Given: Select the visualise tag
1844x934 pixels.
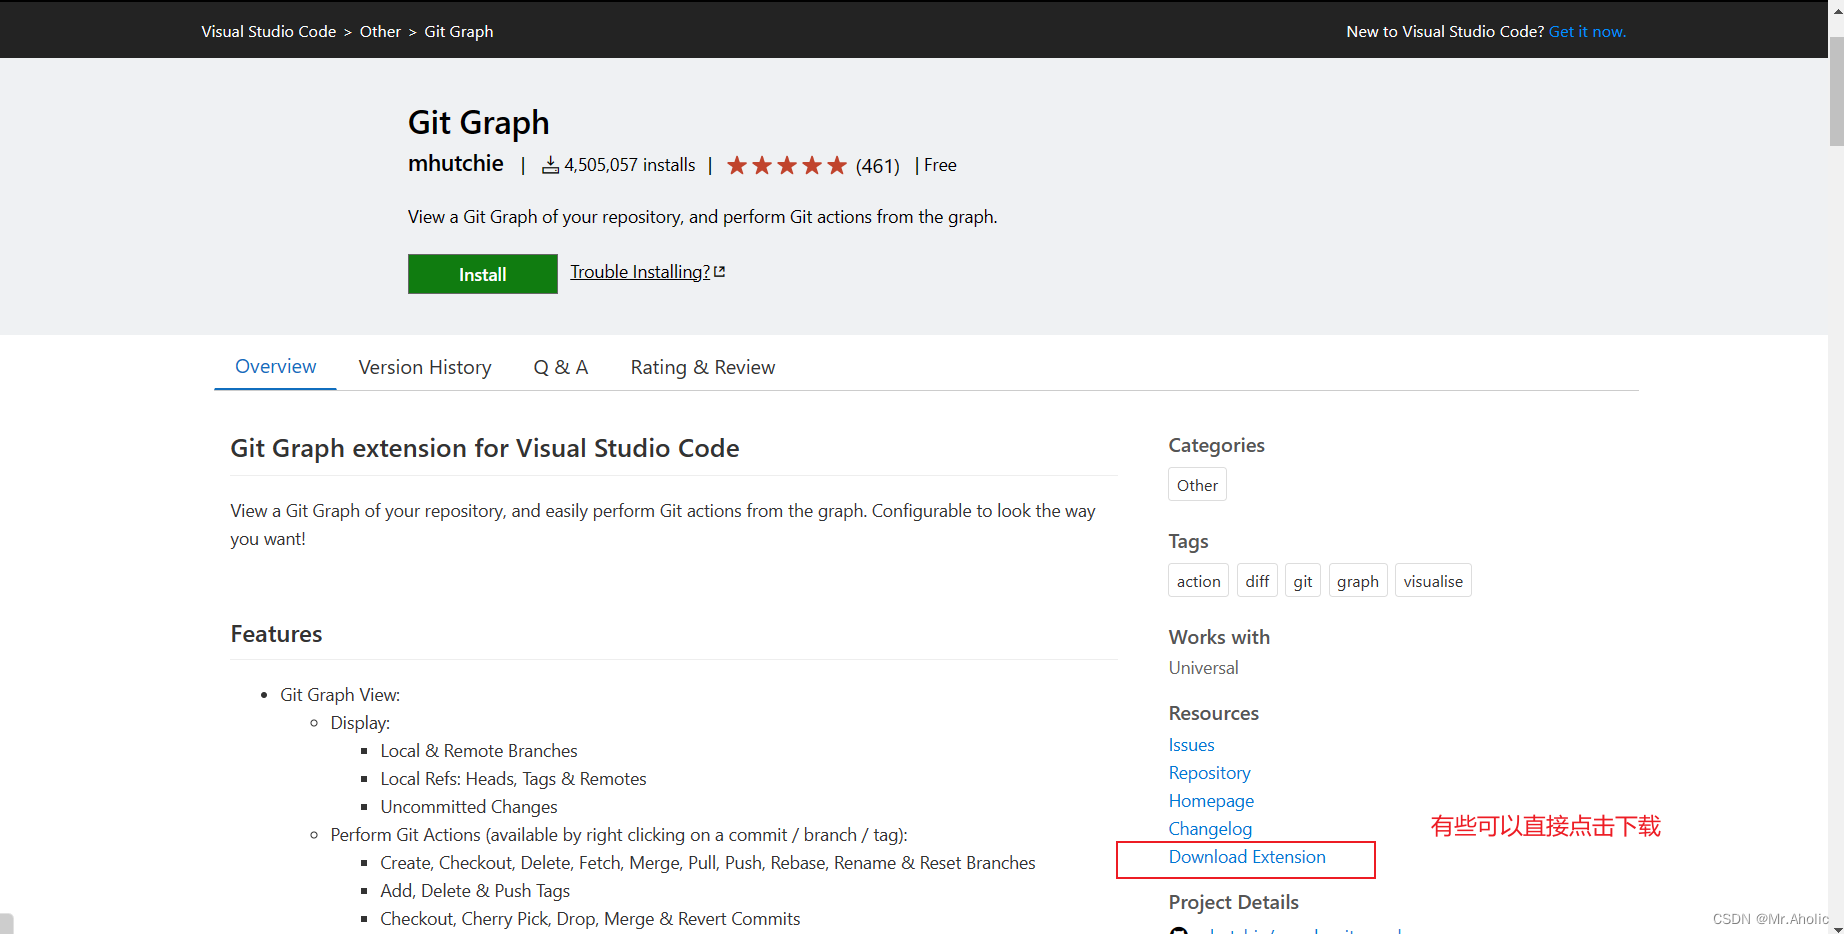Looking at the screenshot, I should 1433,581.
